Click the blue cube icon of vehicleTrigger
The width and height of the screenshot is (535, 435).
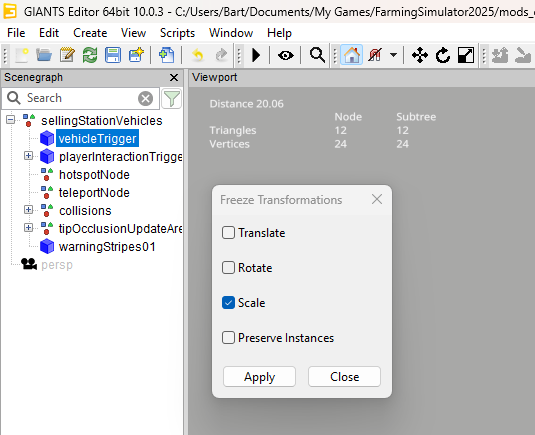click(x=47, y=139)
